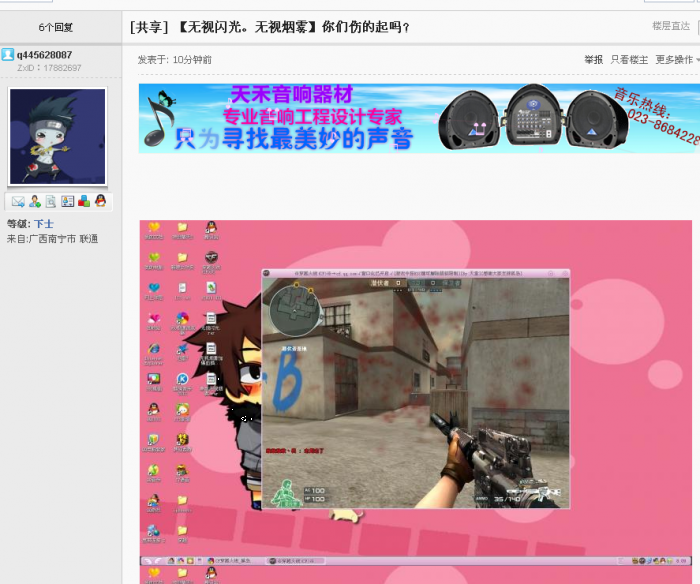The height and width of the screenshot is (584, 700).
Task: Select 只看楼主 to filter posts
Action: pos(629,59)
